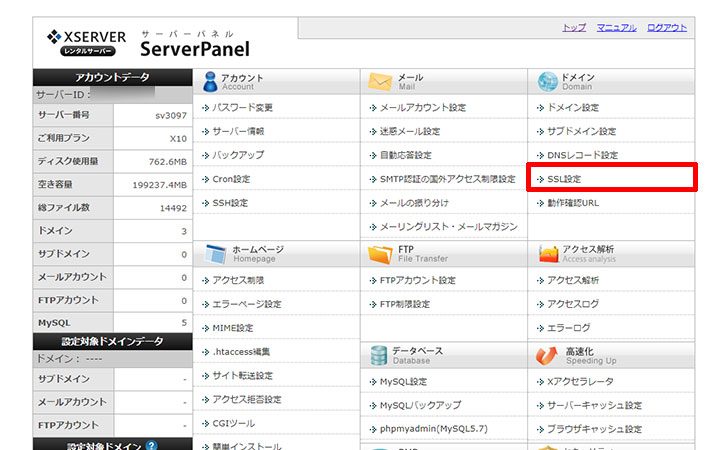Screen dimensions: 728x450
Task: Click the アカウントデータ header
Action: click(112, 77)
